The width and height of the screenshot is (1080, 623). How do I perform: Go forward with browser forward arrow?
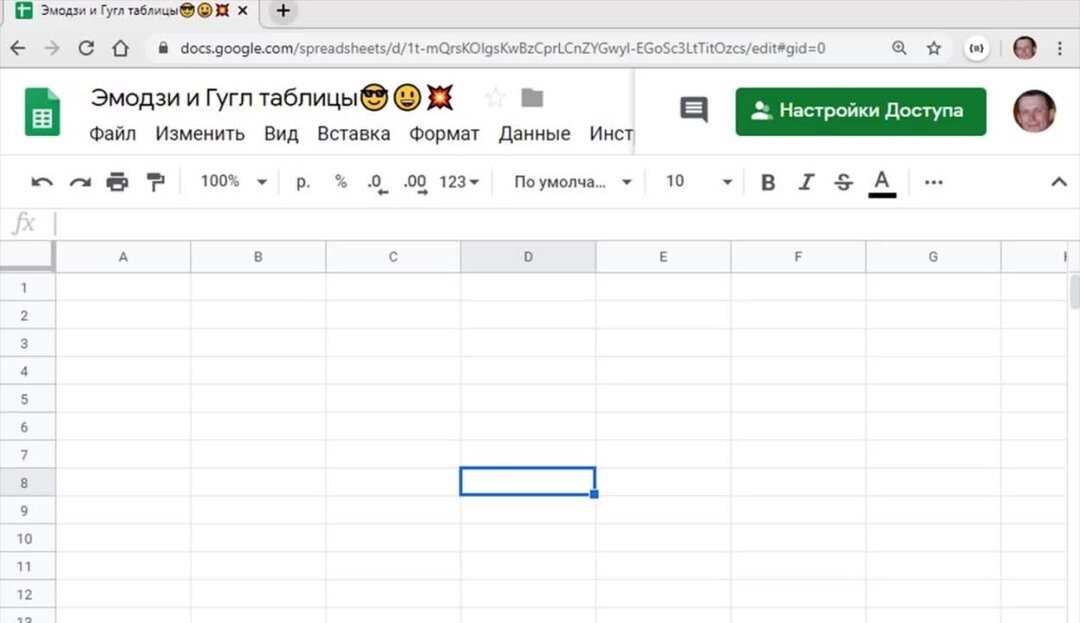tap(52, 48)
